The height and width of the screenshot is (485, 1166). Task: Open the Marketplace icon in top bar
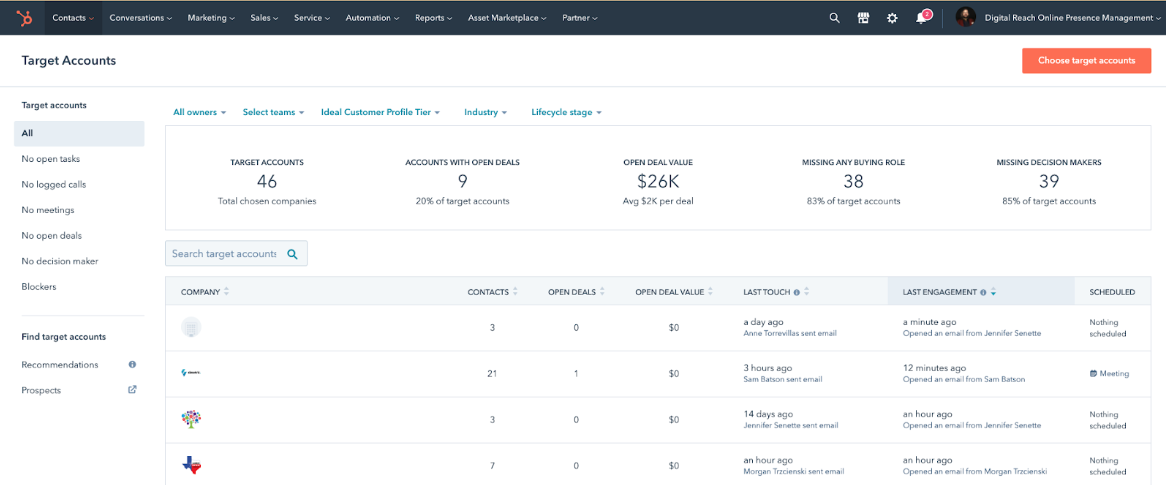[x=863, y=18]
